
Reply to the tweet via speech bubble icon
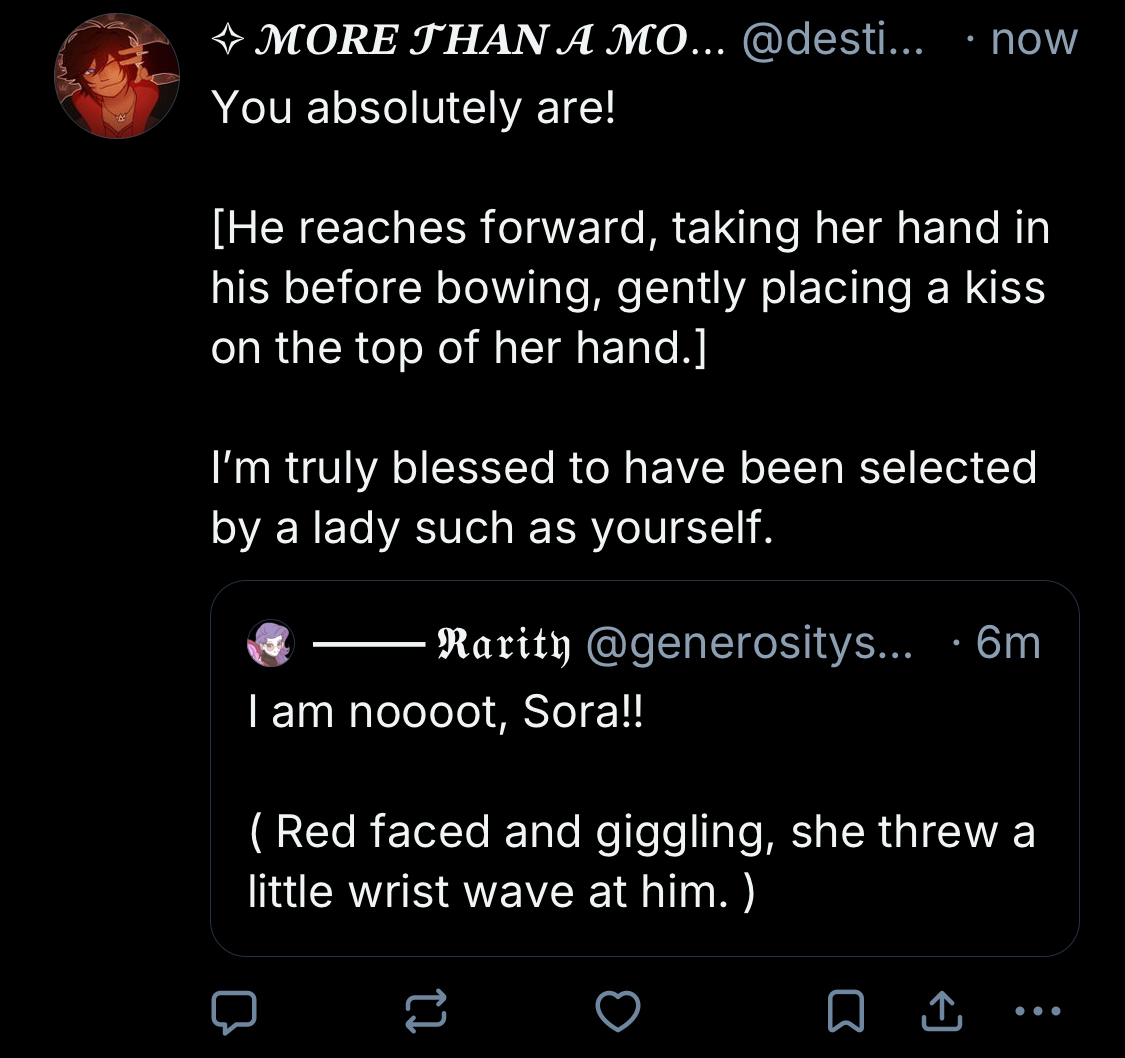[234, 1012]
